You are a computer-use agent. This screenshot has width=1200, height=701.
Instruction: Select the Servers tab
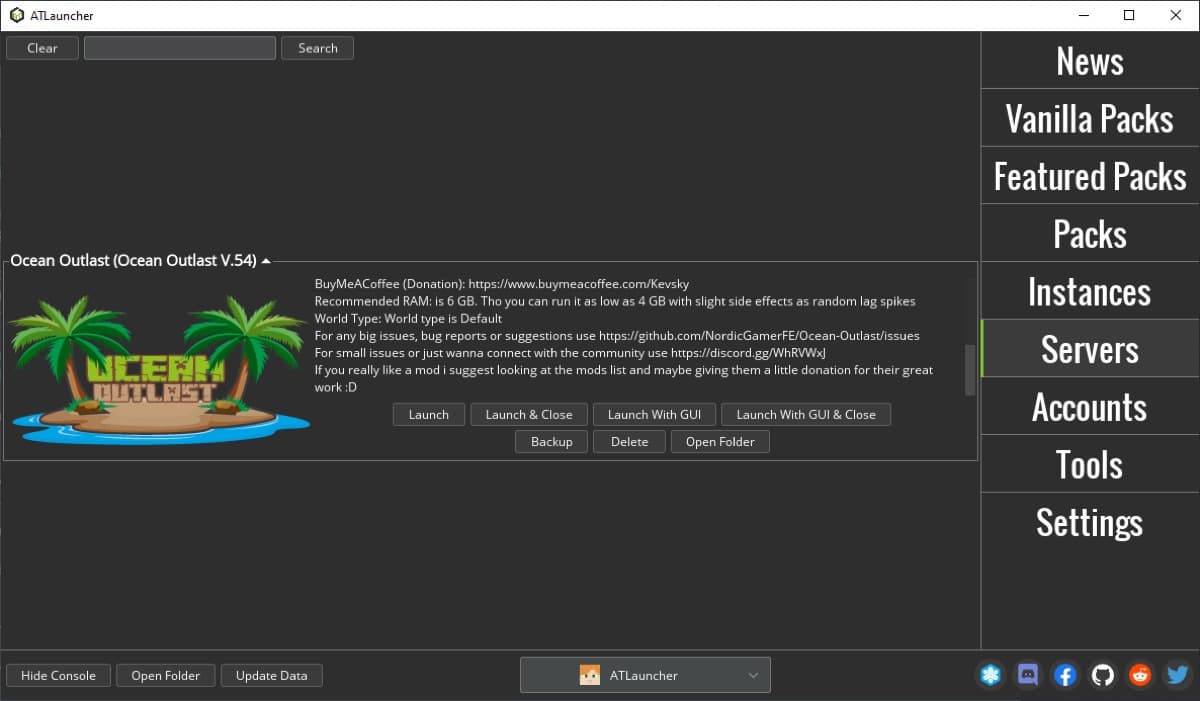pyautogui.click(x=1090, y=349)
